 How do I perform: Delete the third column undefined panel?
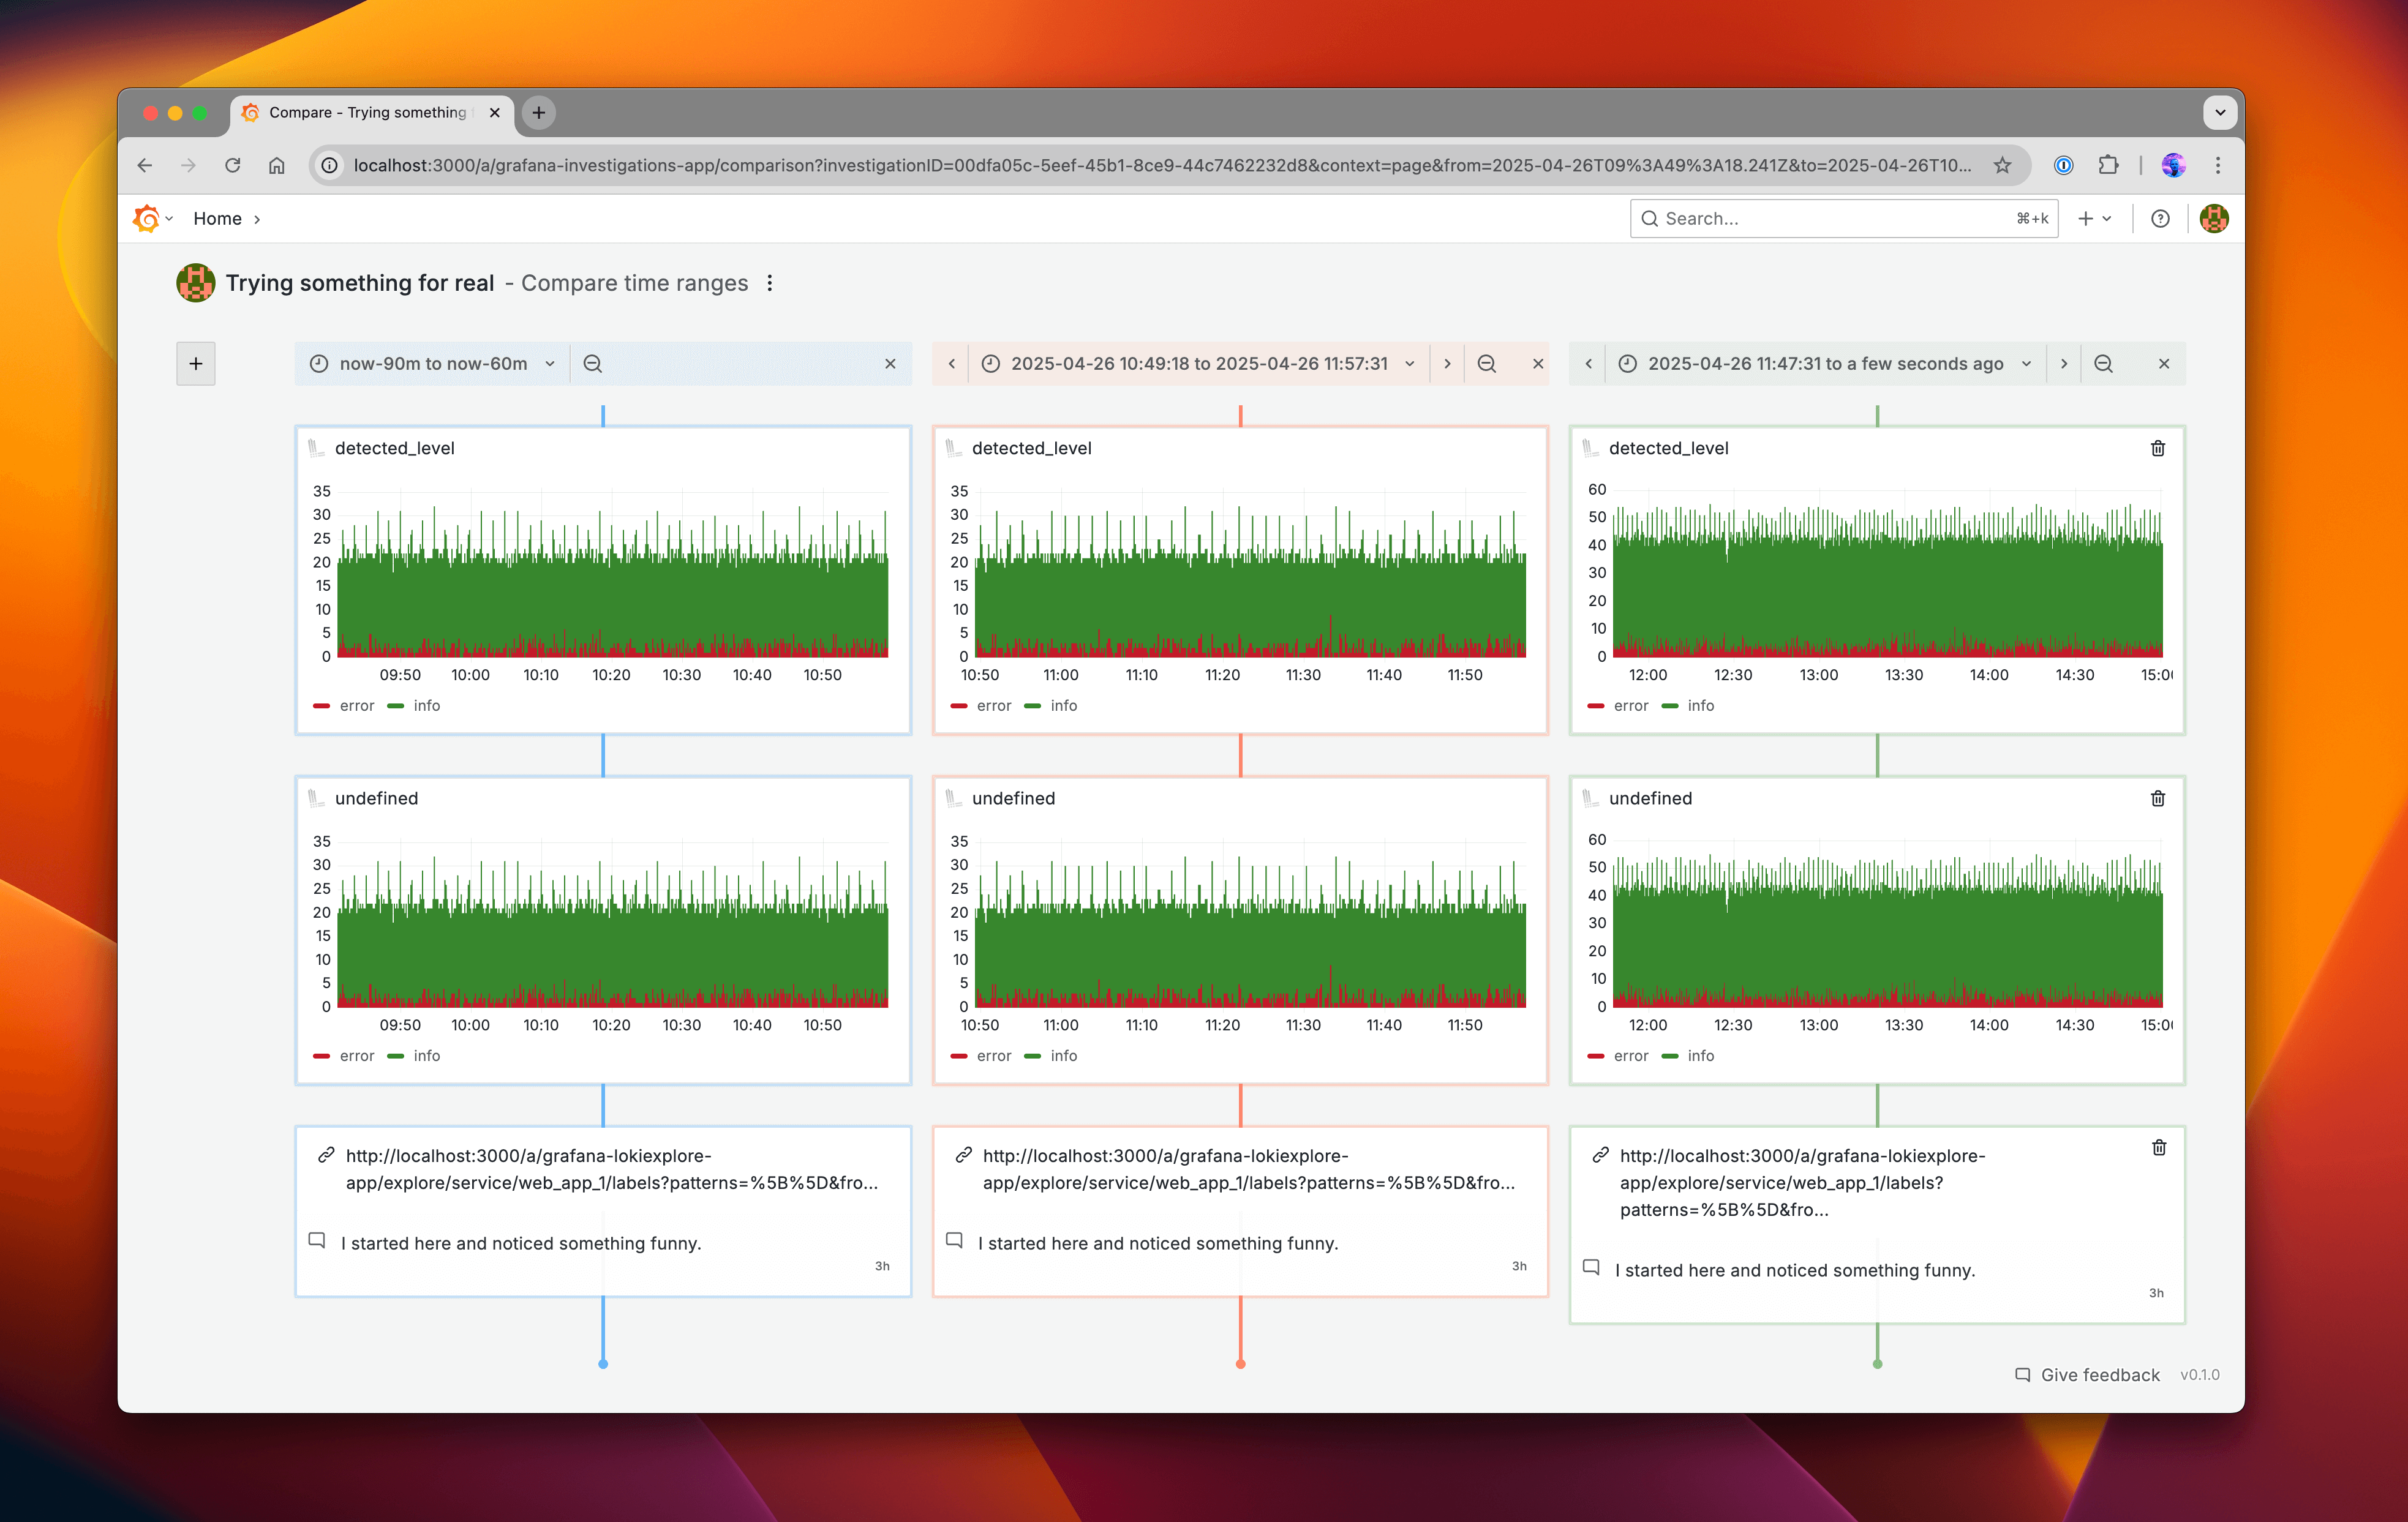coord(2157,798)
